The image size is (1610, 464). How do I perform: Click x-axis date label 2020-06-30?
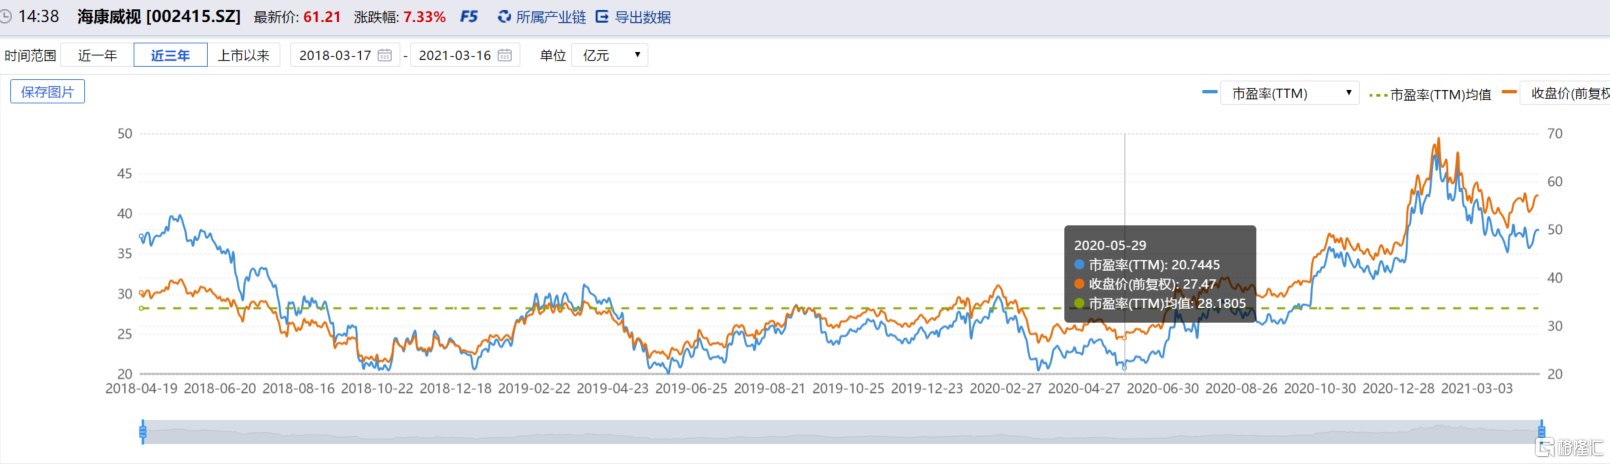click(1163, 388)
